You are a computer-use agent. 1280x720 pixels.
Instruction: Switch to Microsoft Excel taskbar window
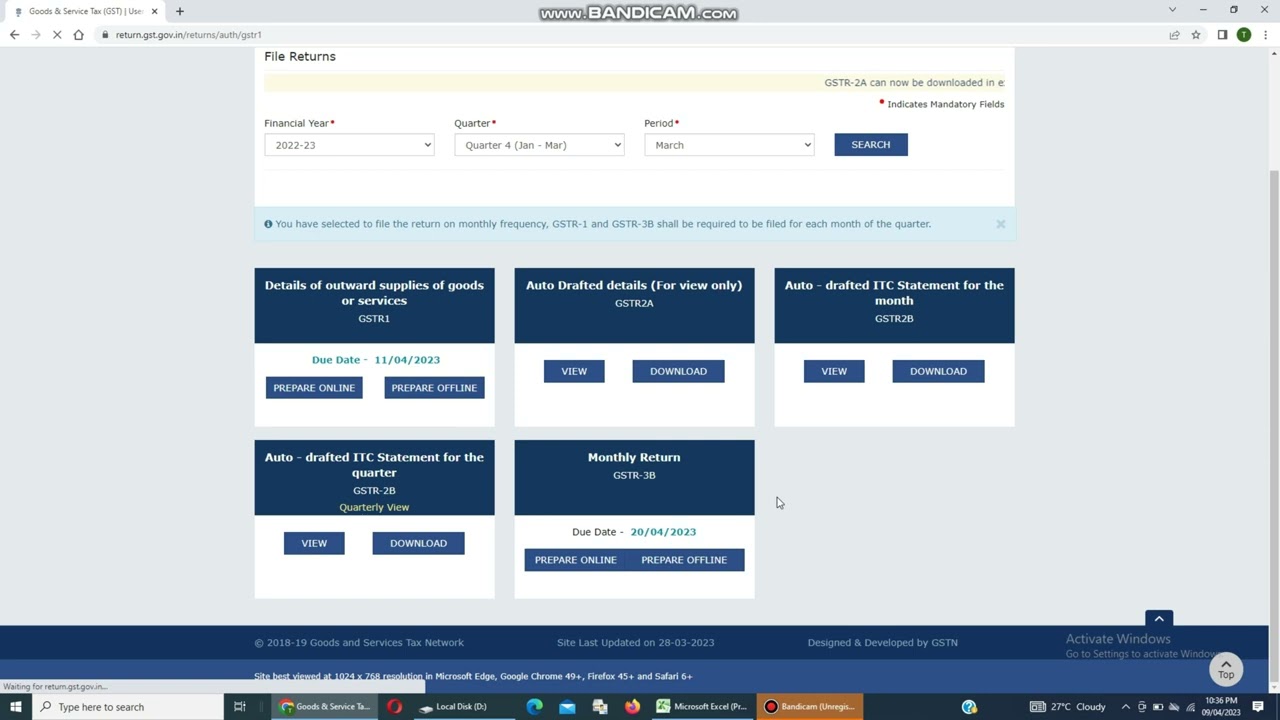click(x=702, y=707)
